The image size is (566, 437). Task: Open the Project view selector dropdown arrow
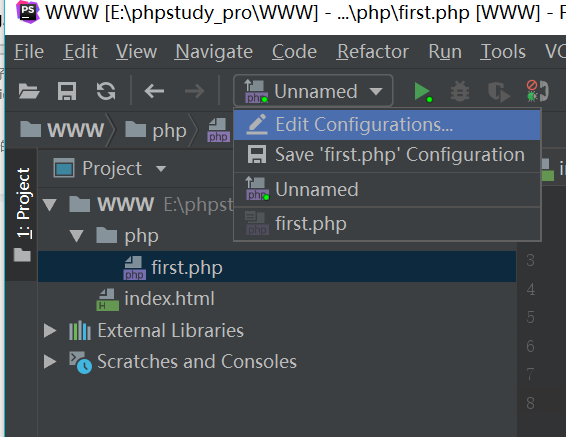pos(161,169)
